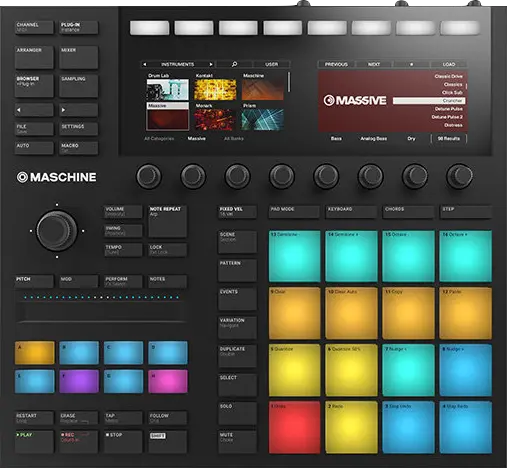This screenshot has height=468, width=507.
Task: Open the Massive product filter label
Action: click(x=196, y=138)
